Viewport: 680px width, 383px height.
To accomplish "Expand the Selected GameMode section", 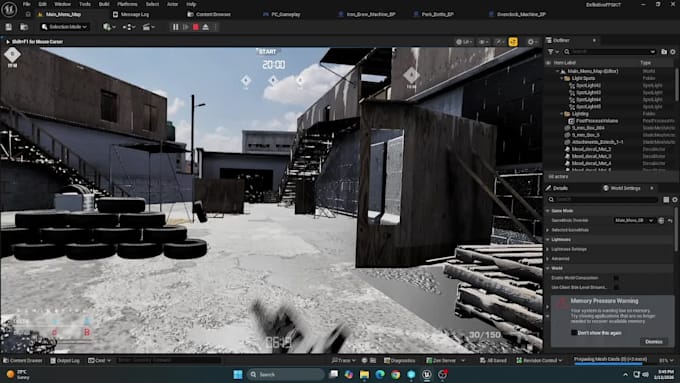I will (548, 230).
